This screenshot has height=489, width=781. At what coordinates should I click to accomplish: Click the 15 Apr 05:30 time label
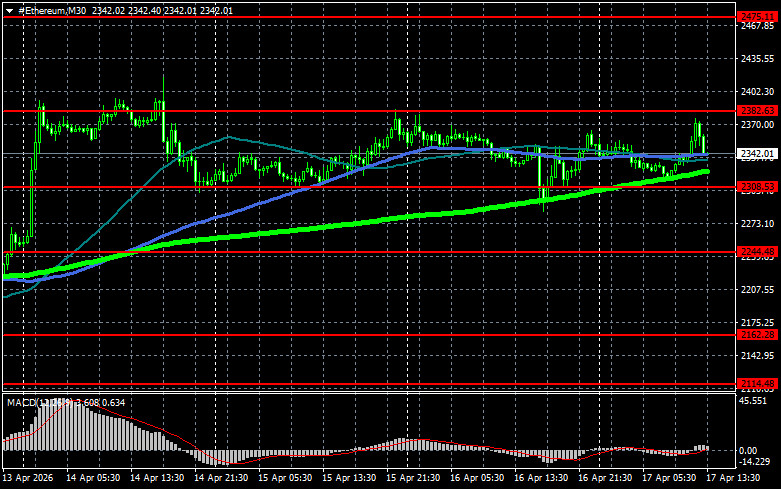(x=285, y=478)
